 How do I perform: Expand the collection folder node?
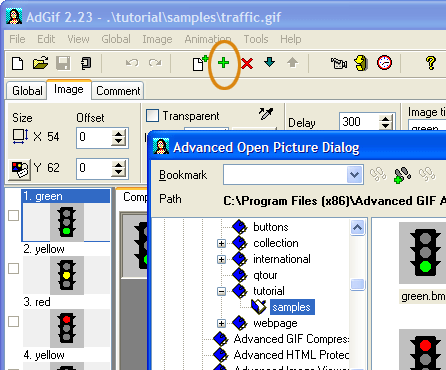point(221,243)
